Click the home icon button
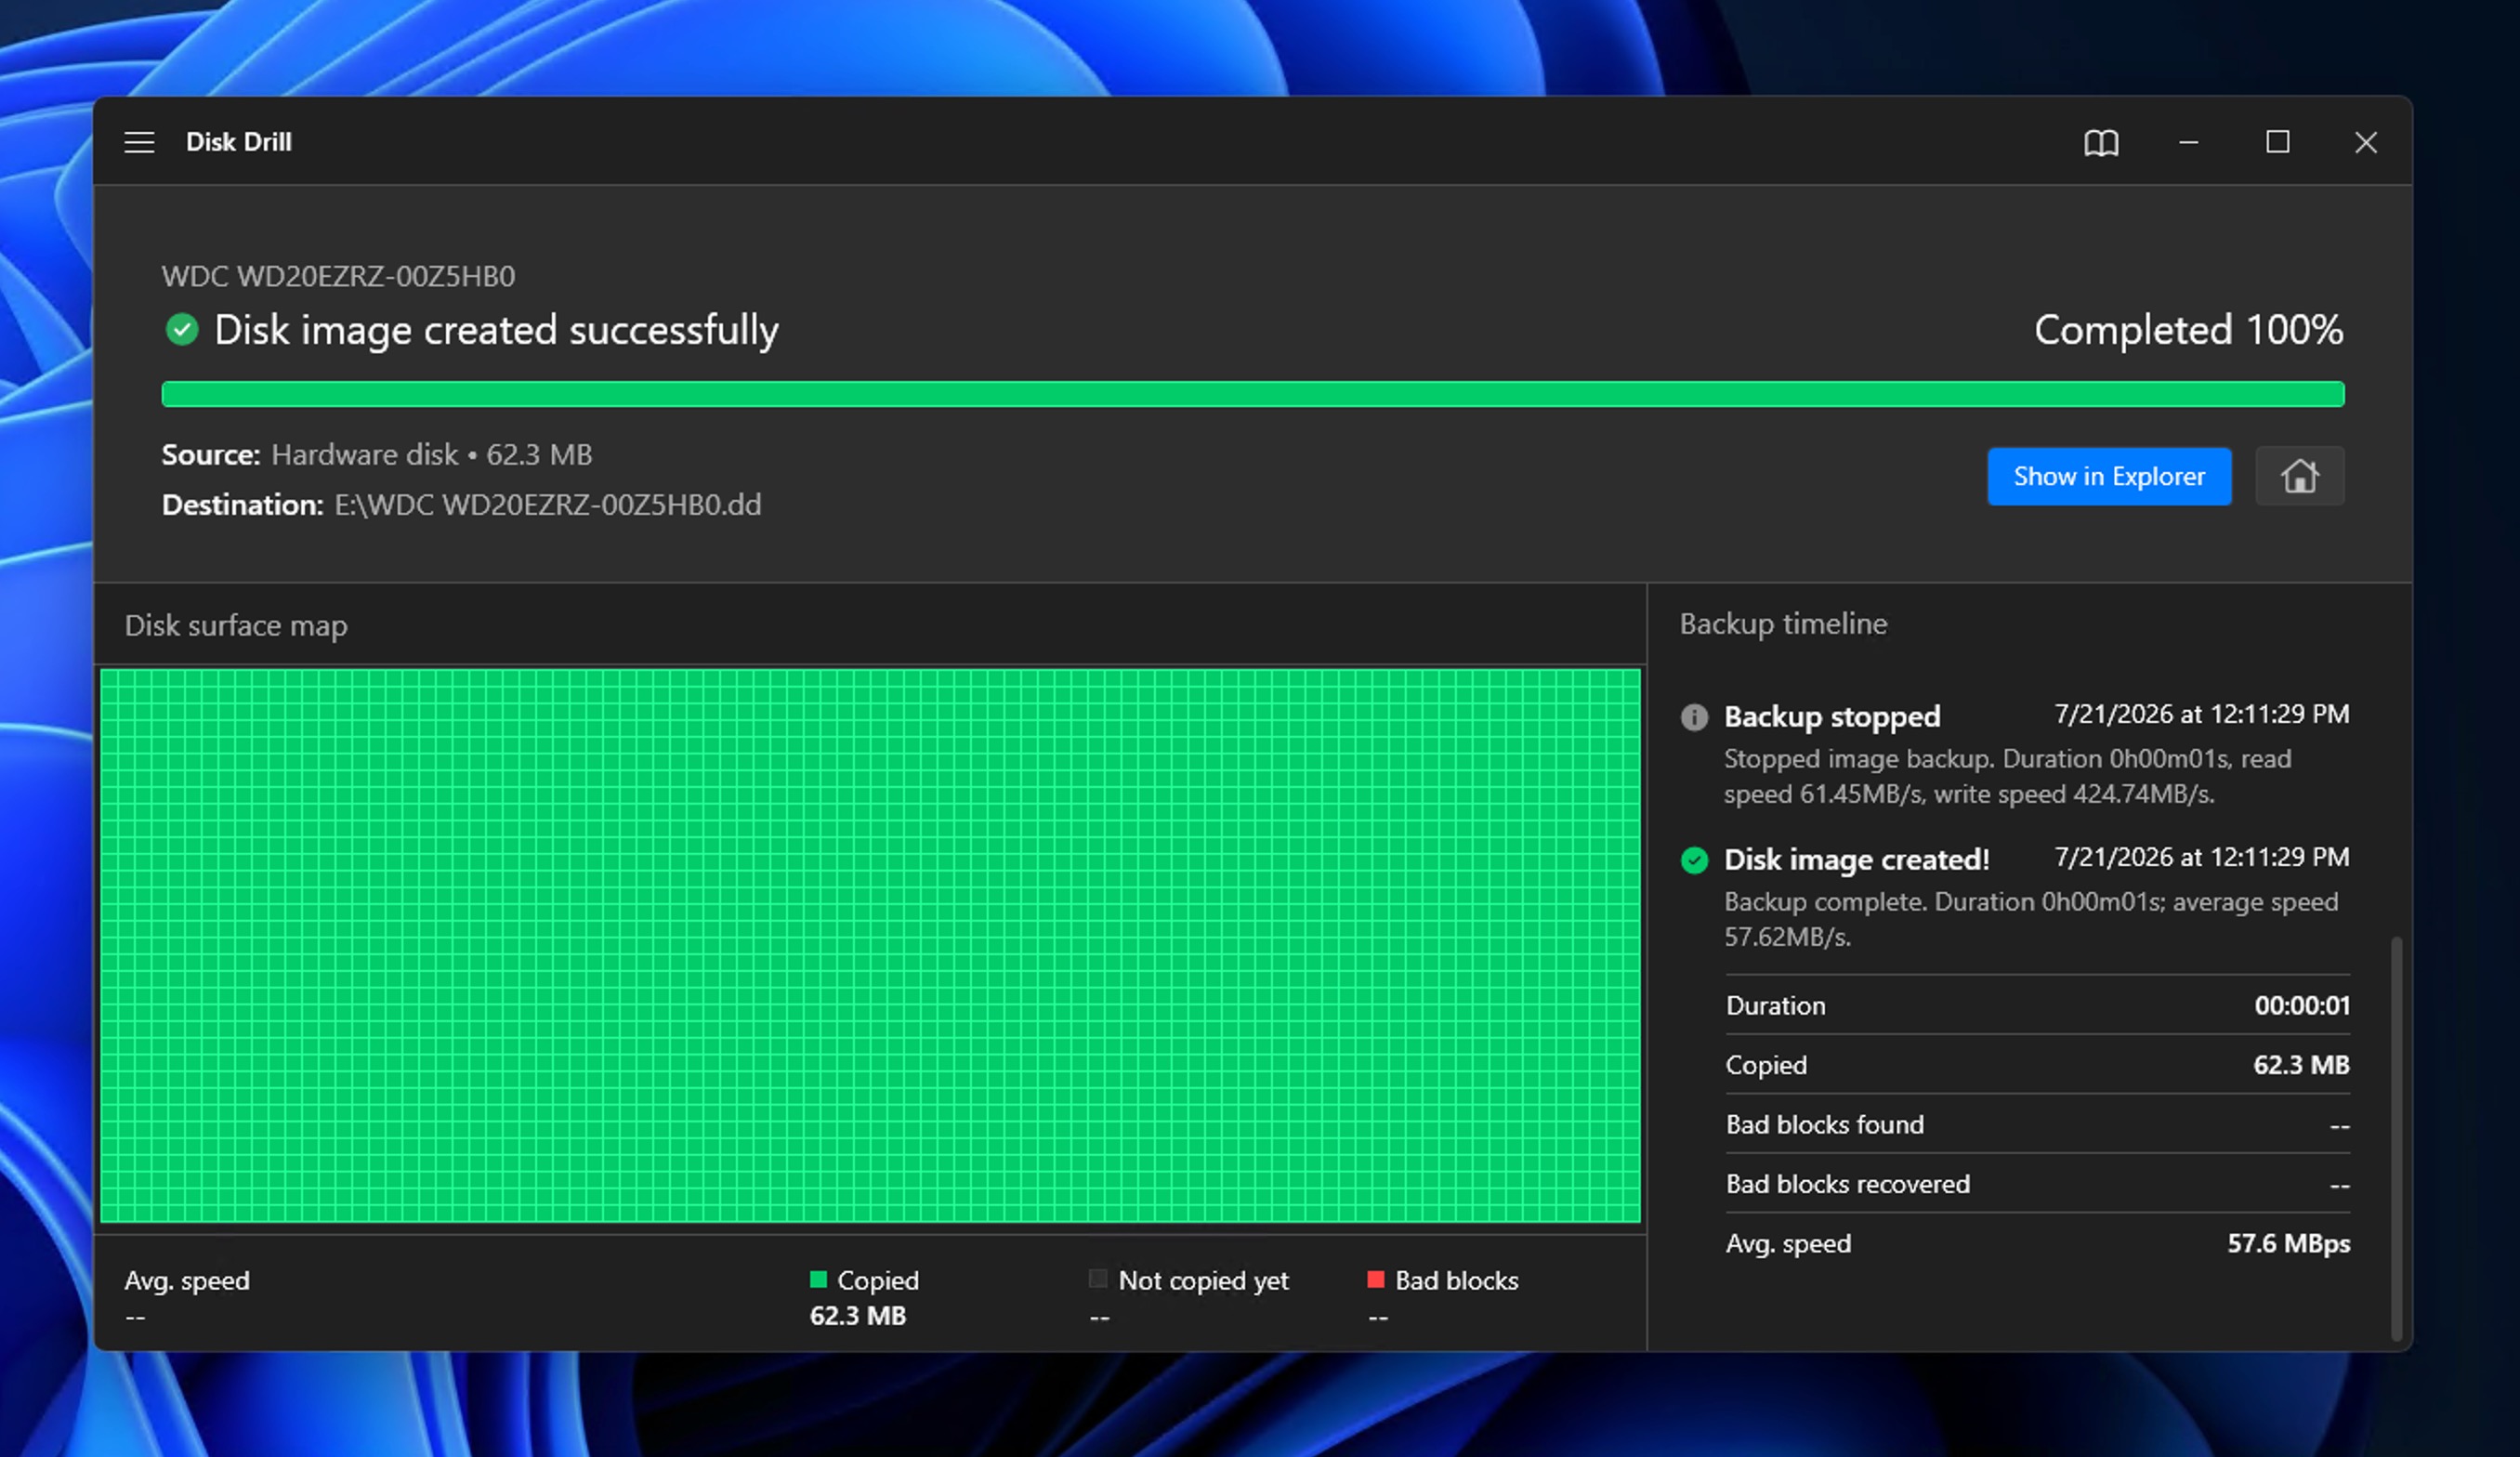The height and width of the screenshot is (1457, 2520). tap(2299, 476)
